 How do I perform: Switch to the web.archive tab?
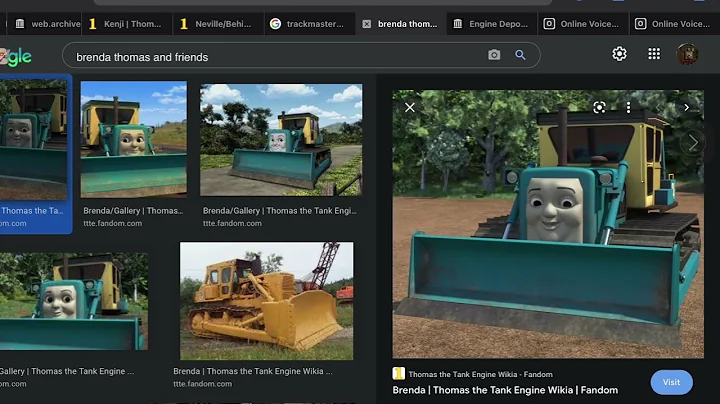click(x=47, y=24)
